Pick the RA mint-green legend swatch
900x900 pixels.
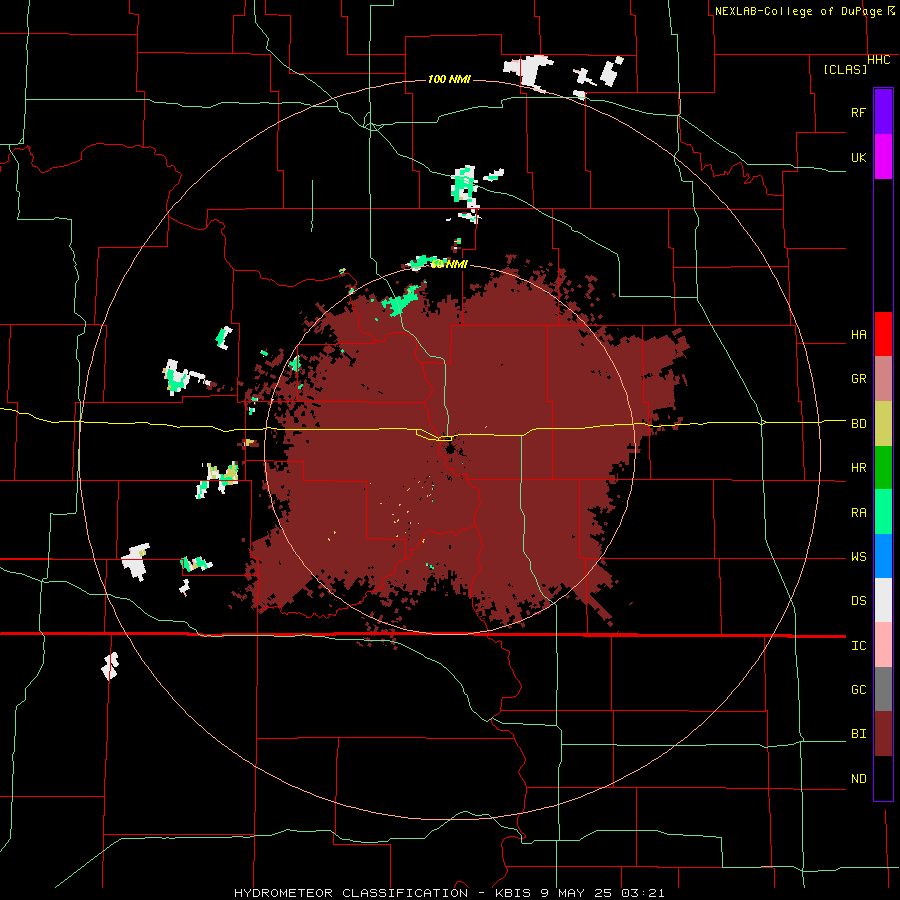coord(883,512)
